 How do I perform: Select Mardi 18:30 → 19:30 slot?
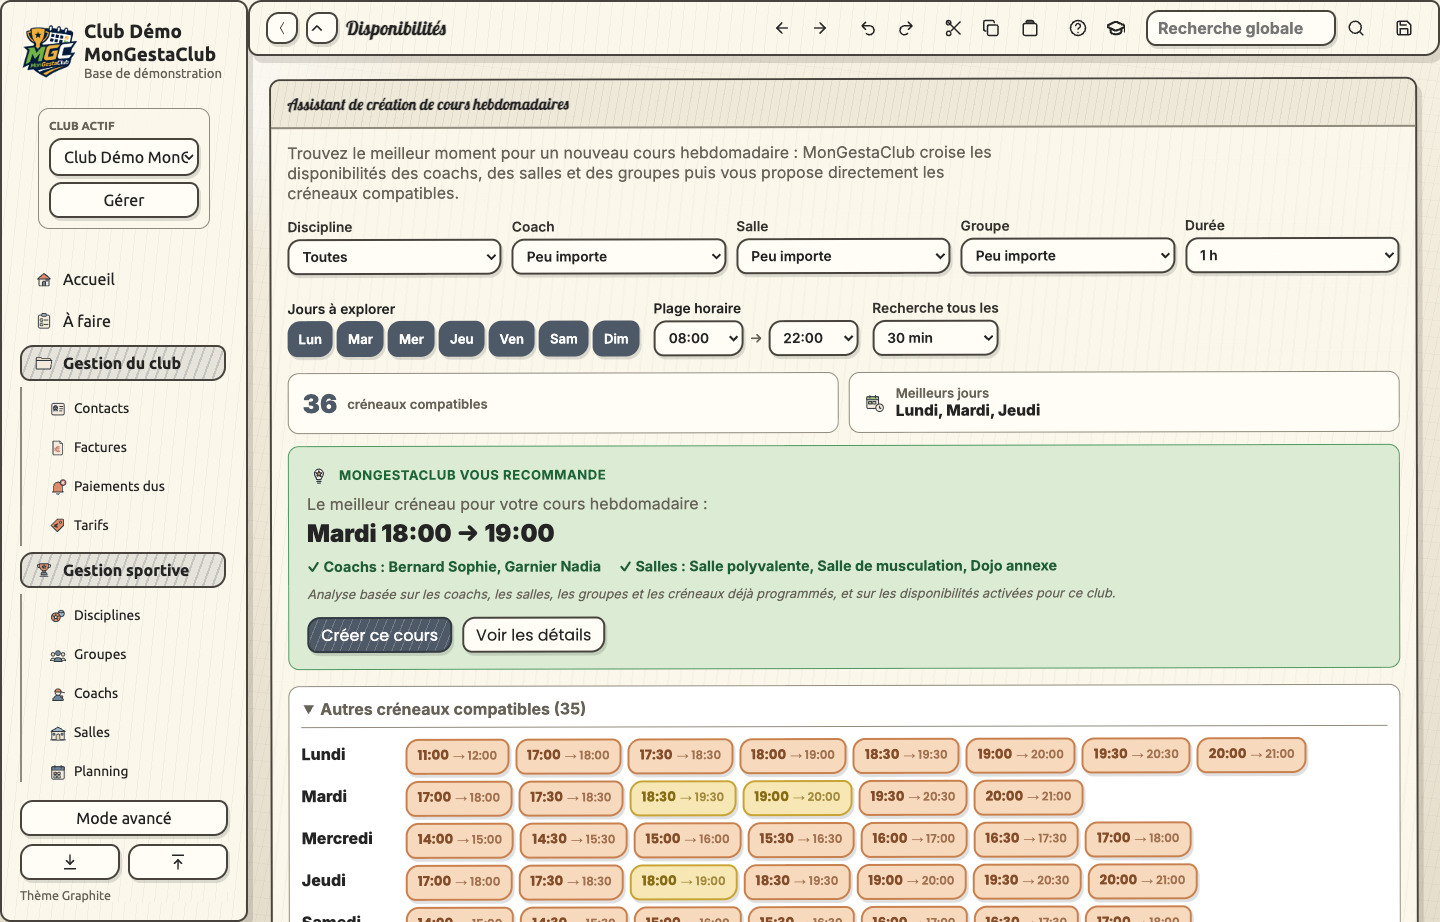[683, 797]
